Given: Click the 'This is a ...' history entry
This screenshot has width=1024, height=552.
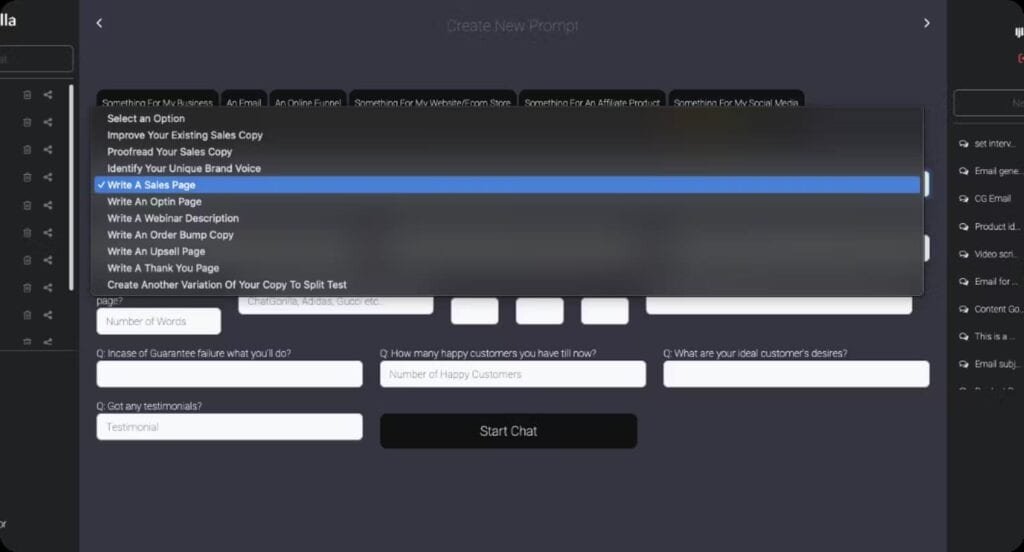Looking at the screenshot, I should (x=989, y=336).
